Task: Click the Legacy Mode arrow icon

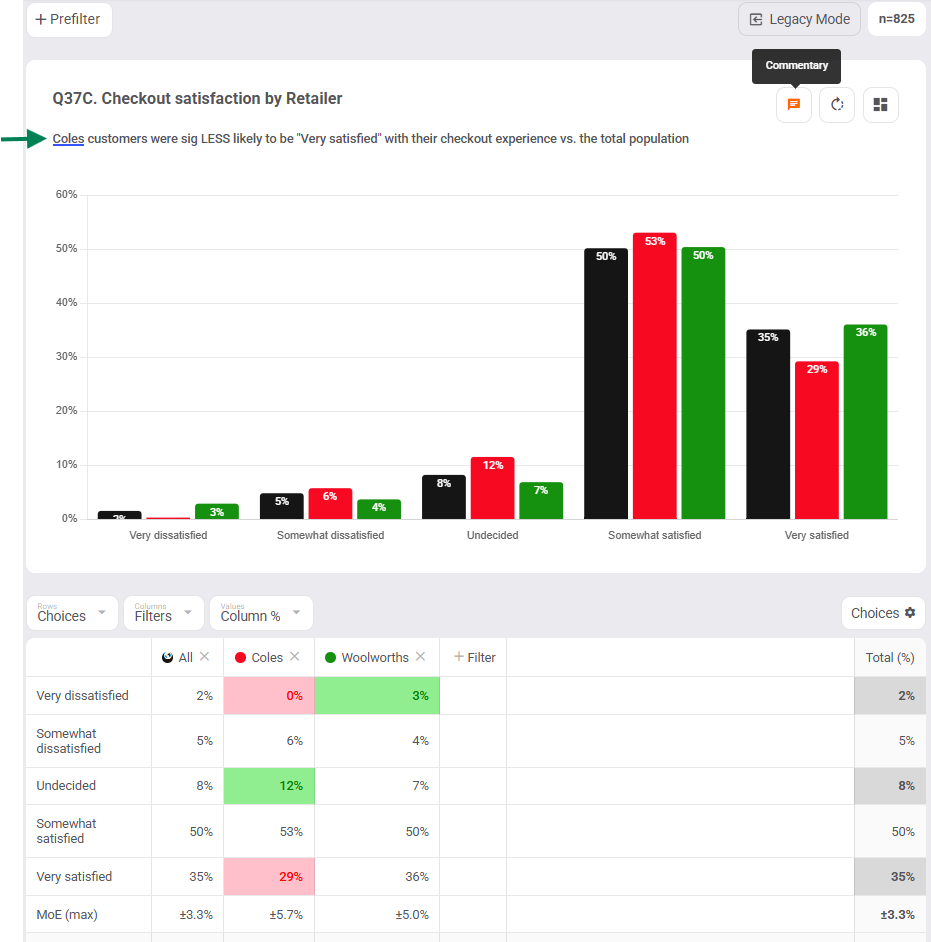Action: point(756,19)
